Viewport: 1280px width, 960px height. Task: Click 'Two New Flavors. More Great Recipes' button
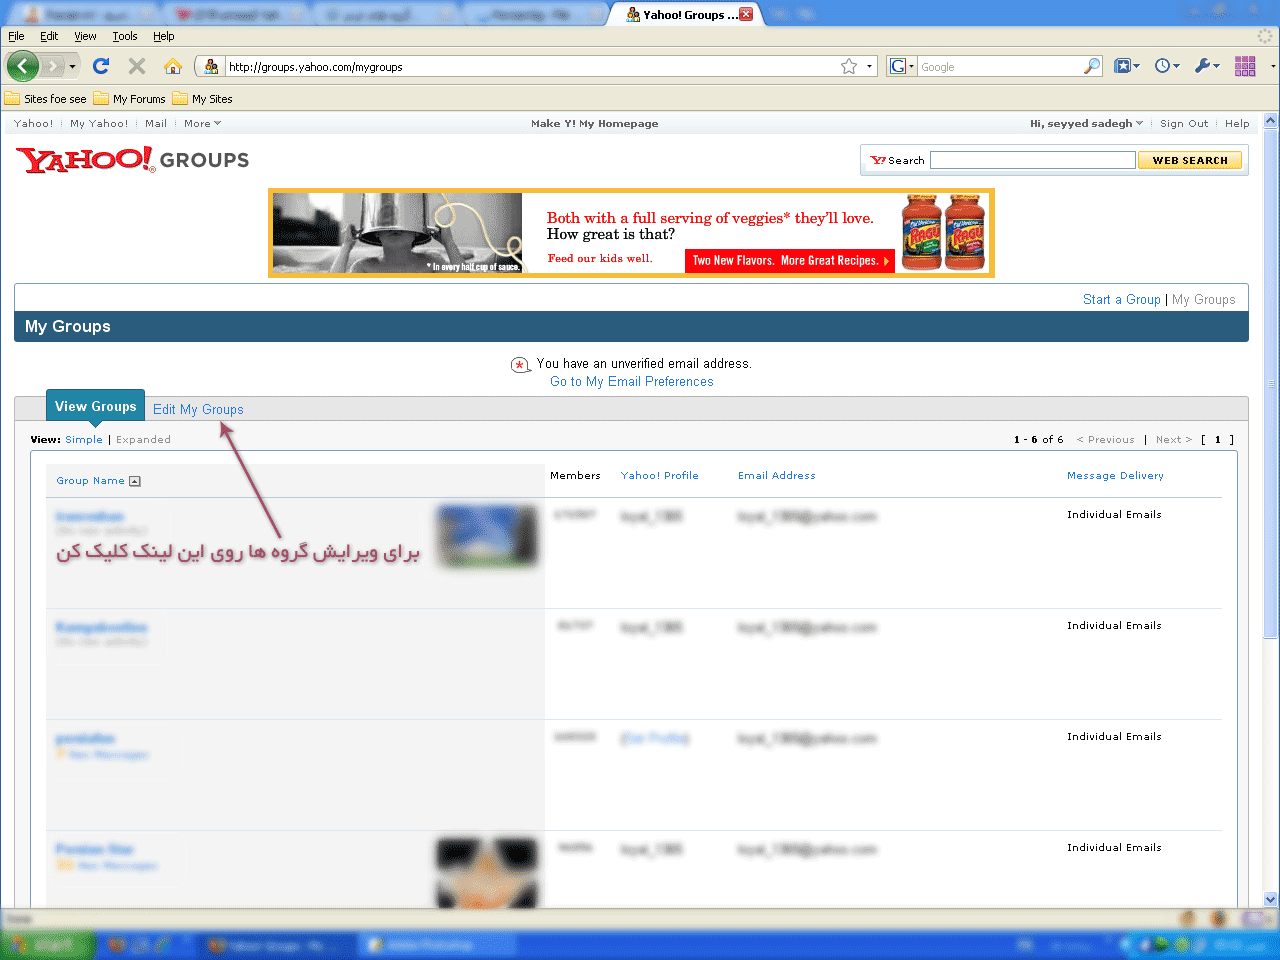pos(790,260)
